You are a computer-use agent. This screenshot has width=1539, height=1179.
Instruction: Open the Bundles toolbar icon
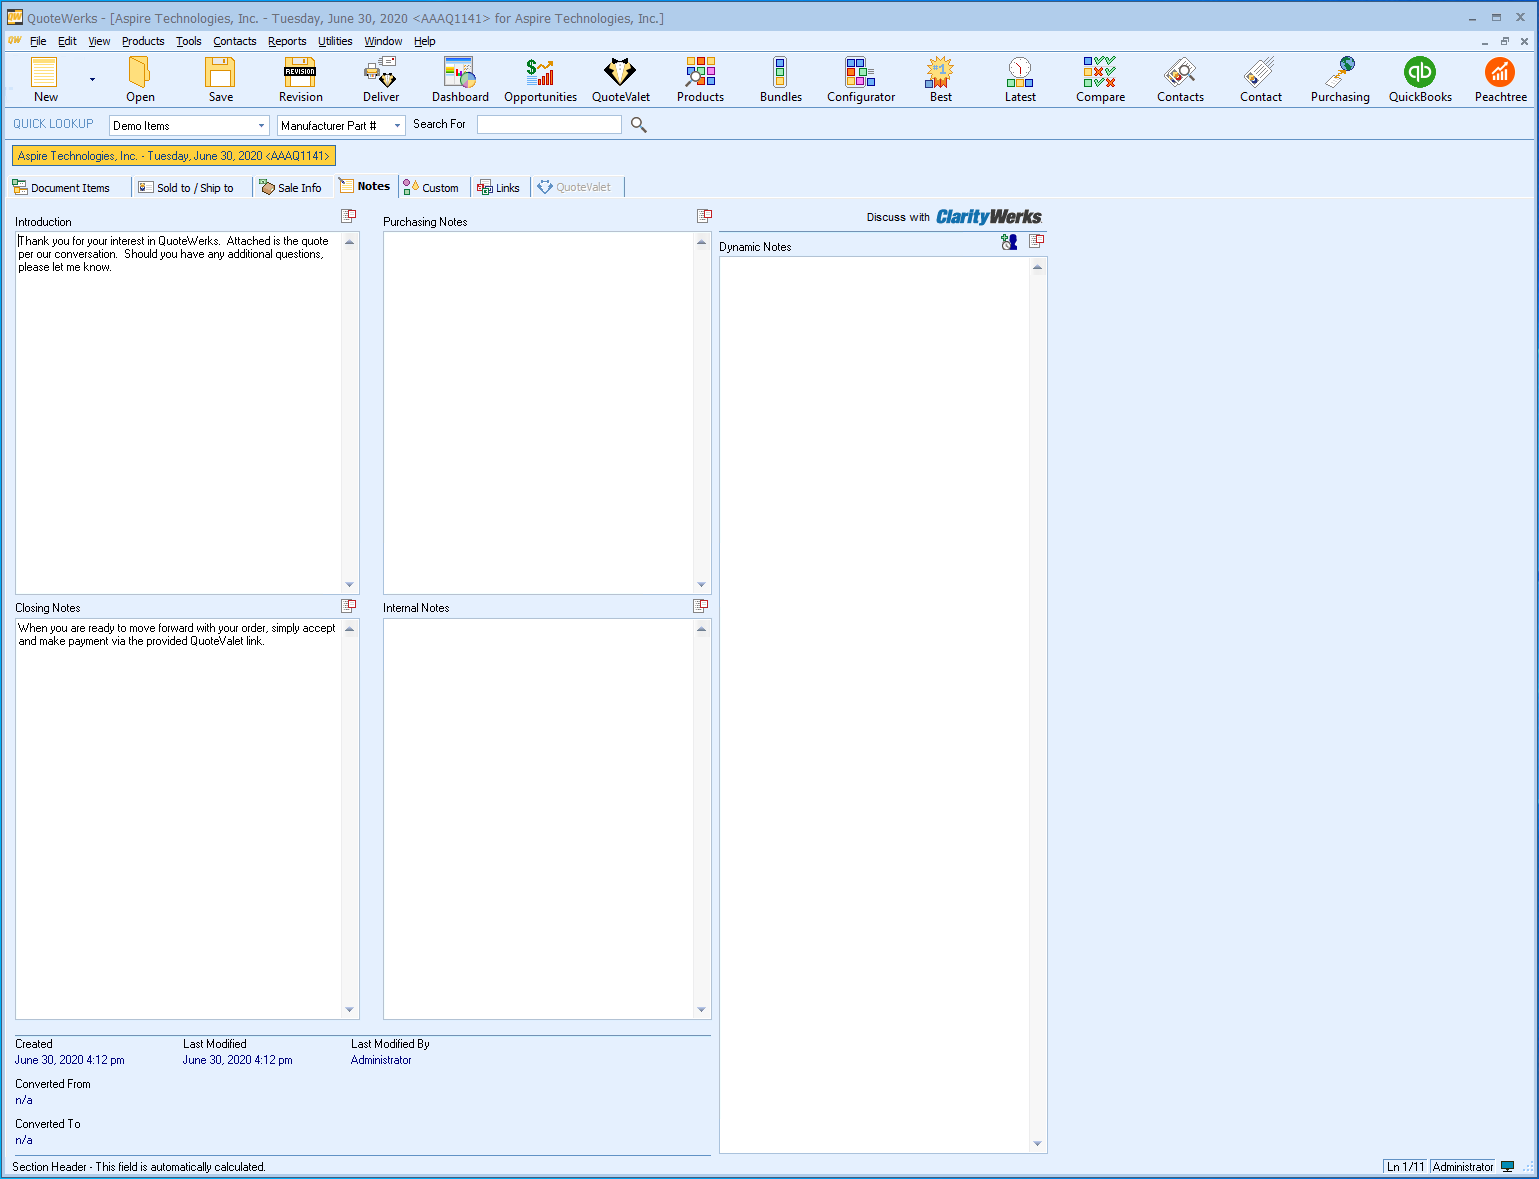[x=780, y=80]
